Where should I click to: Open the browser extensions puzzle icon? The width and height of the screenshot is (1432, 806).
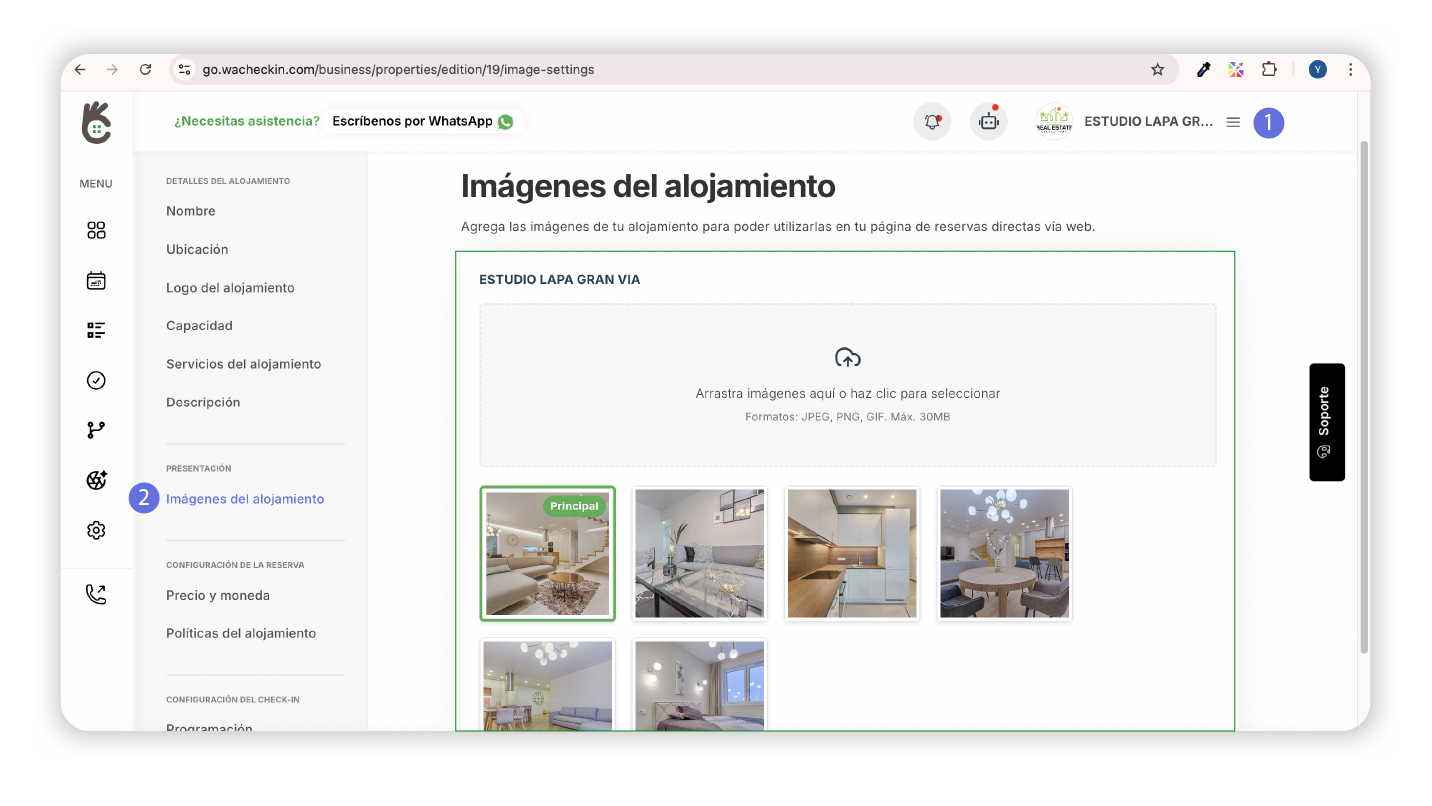click(x=1269, y=70)
